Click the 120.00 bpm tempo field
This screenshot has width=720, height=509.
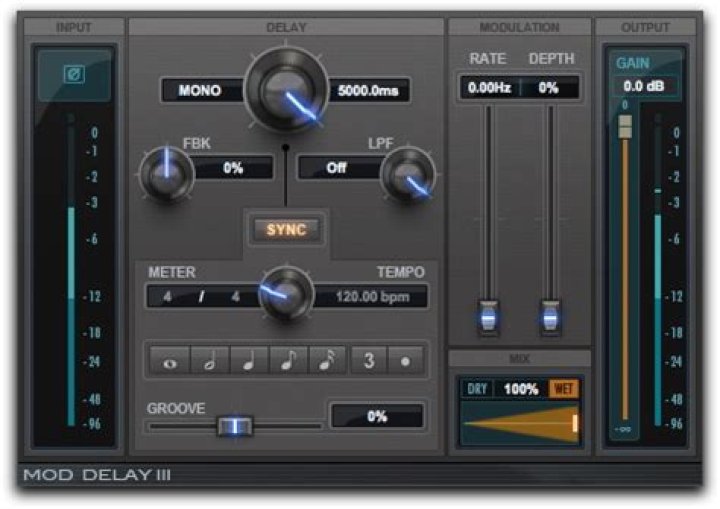tap(372, 297)
